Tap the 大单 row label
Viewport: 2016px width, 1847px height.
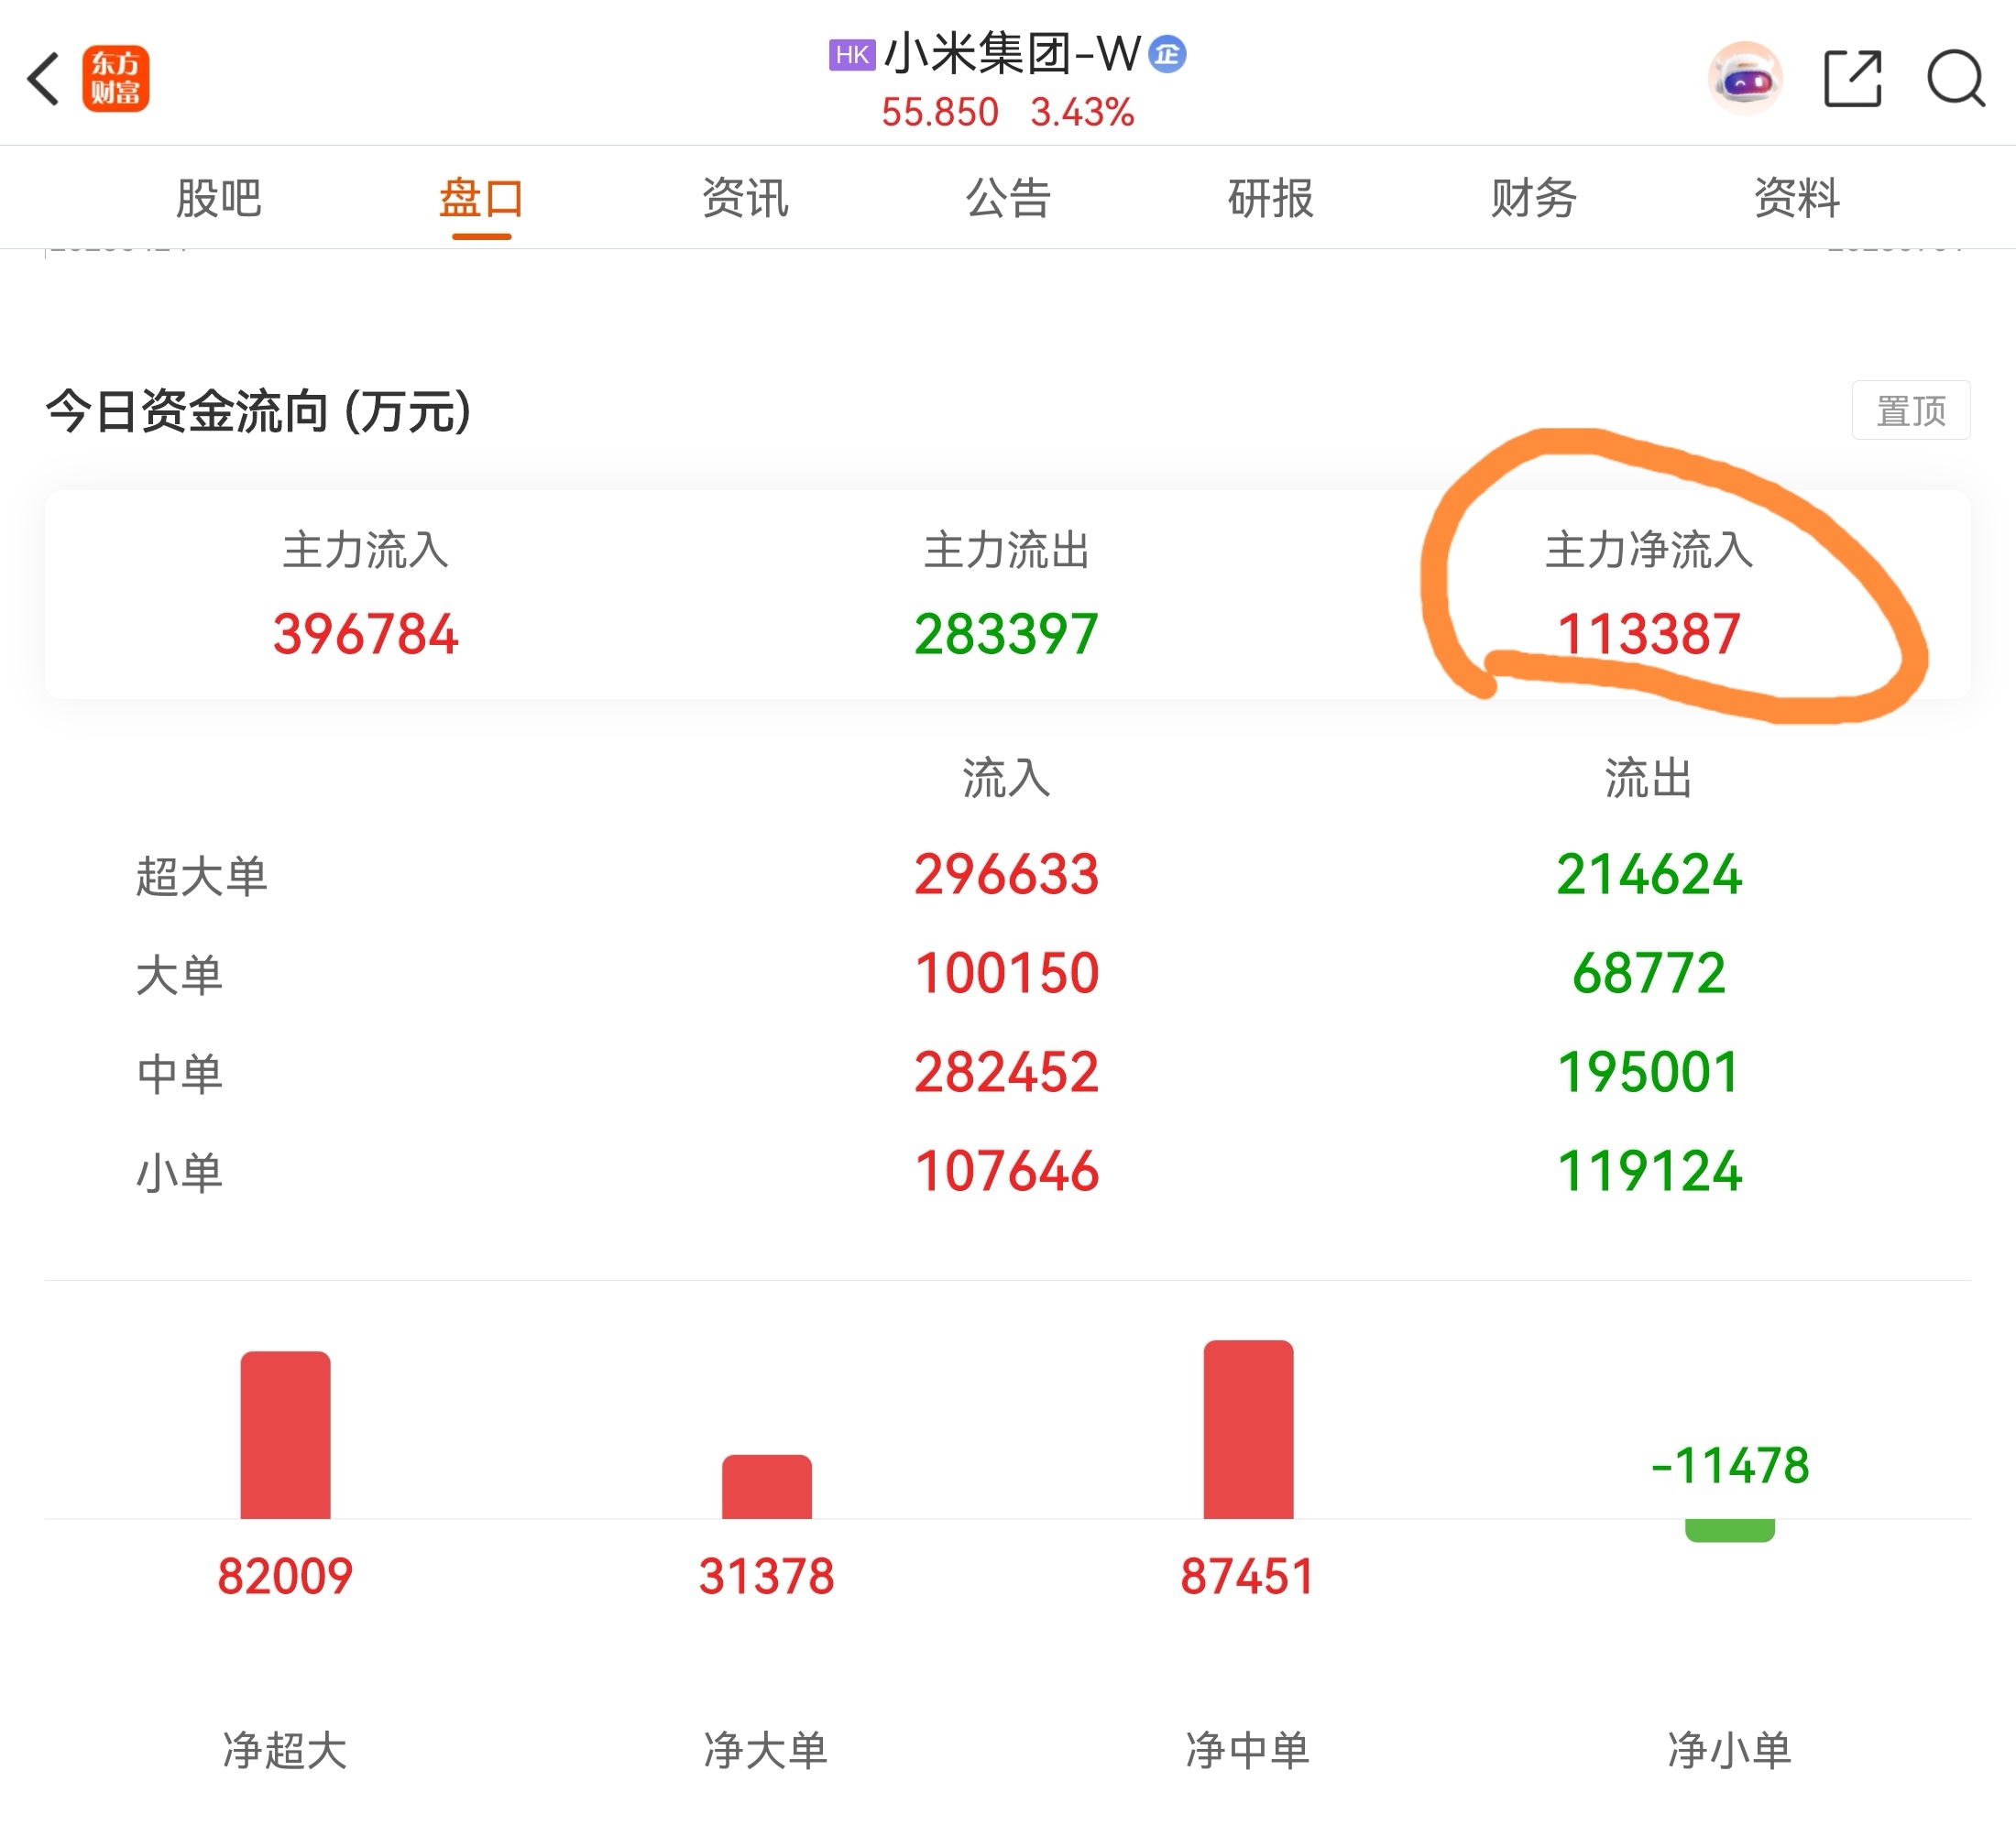pos(179,975)
